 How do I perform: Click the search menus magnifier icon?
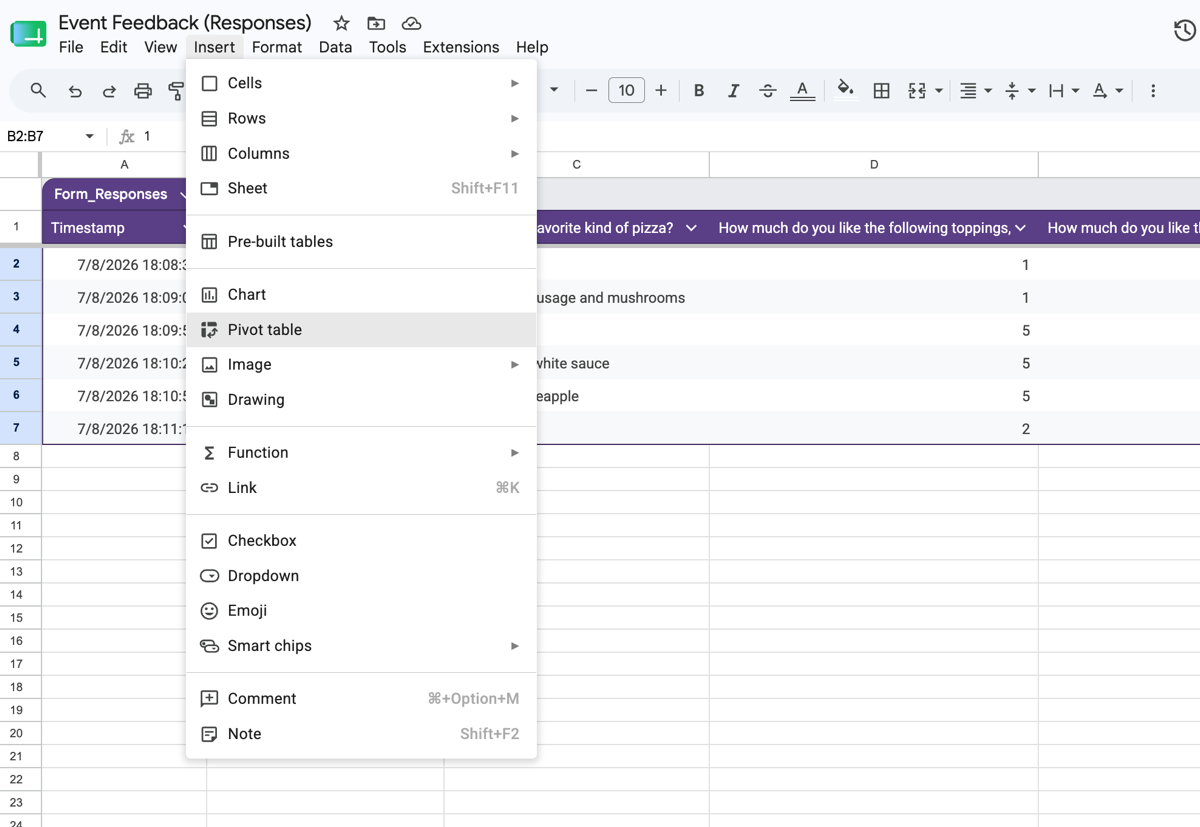(x=38, y=91)
